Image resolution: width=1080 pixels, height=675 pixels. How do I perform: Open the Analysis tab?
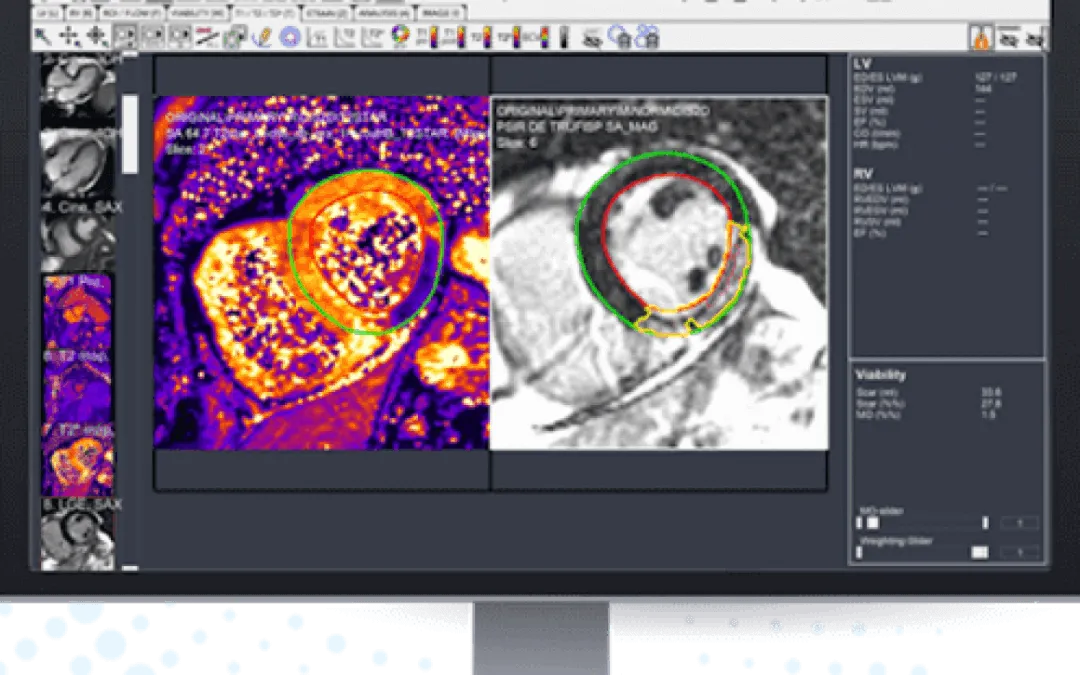(x=383, y=13)
